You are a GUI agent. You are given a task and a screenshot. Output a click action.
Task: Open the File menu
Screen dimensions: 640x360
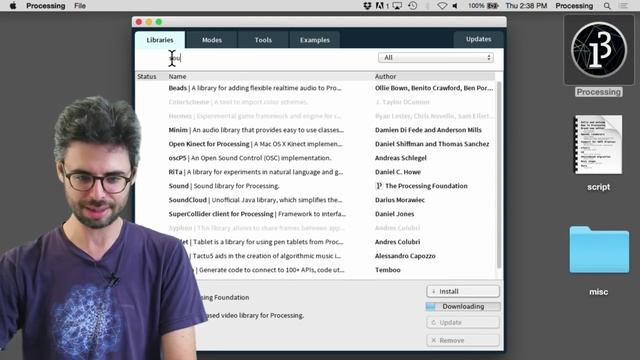pos(80,6)
